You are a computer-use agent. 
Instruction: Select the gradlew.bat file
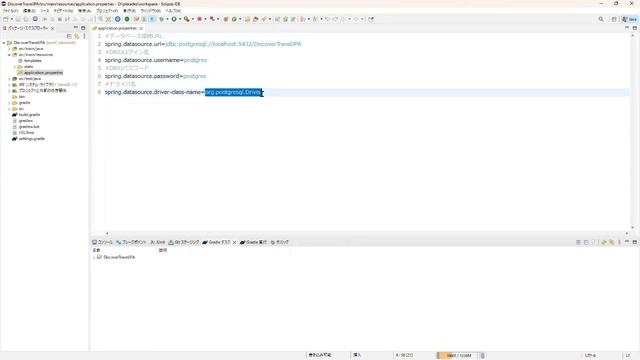(29, 127)
